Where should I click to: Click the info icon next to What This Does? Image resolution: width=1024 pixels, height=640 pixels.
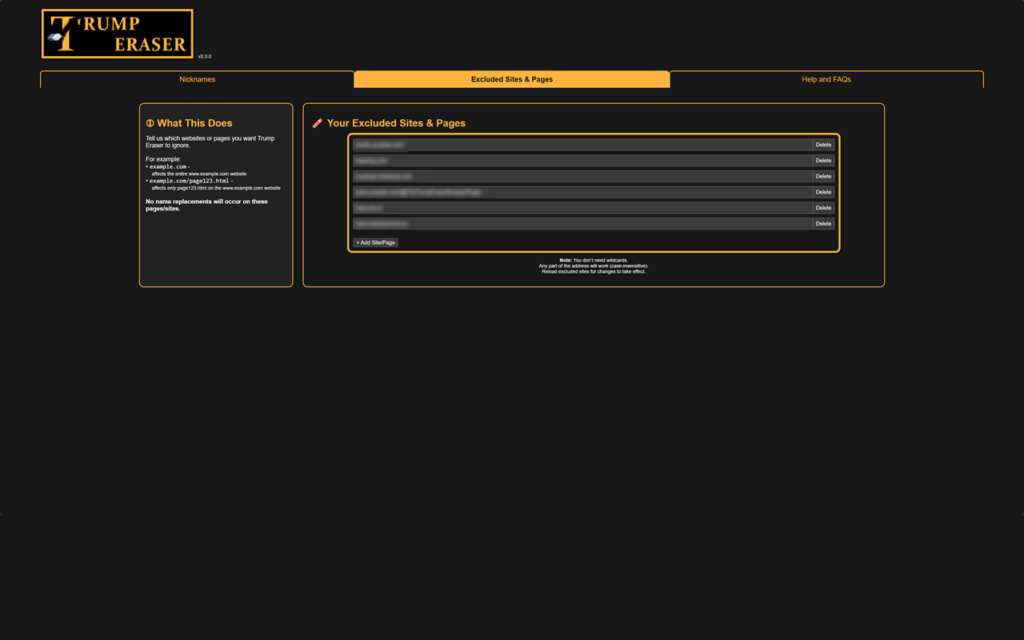tap(150, 123)
